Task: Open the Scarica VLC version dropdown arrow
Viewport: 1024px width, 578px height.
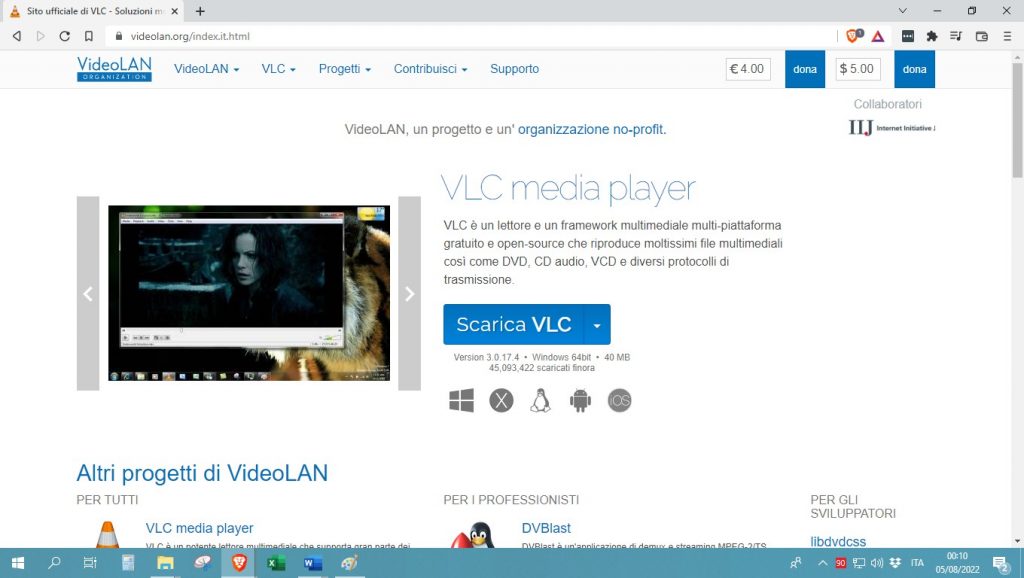Action: [597, 324]
